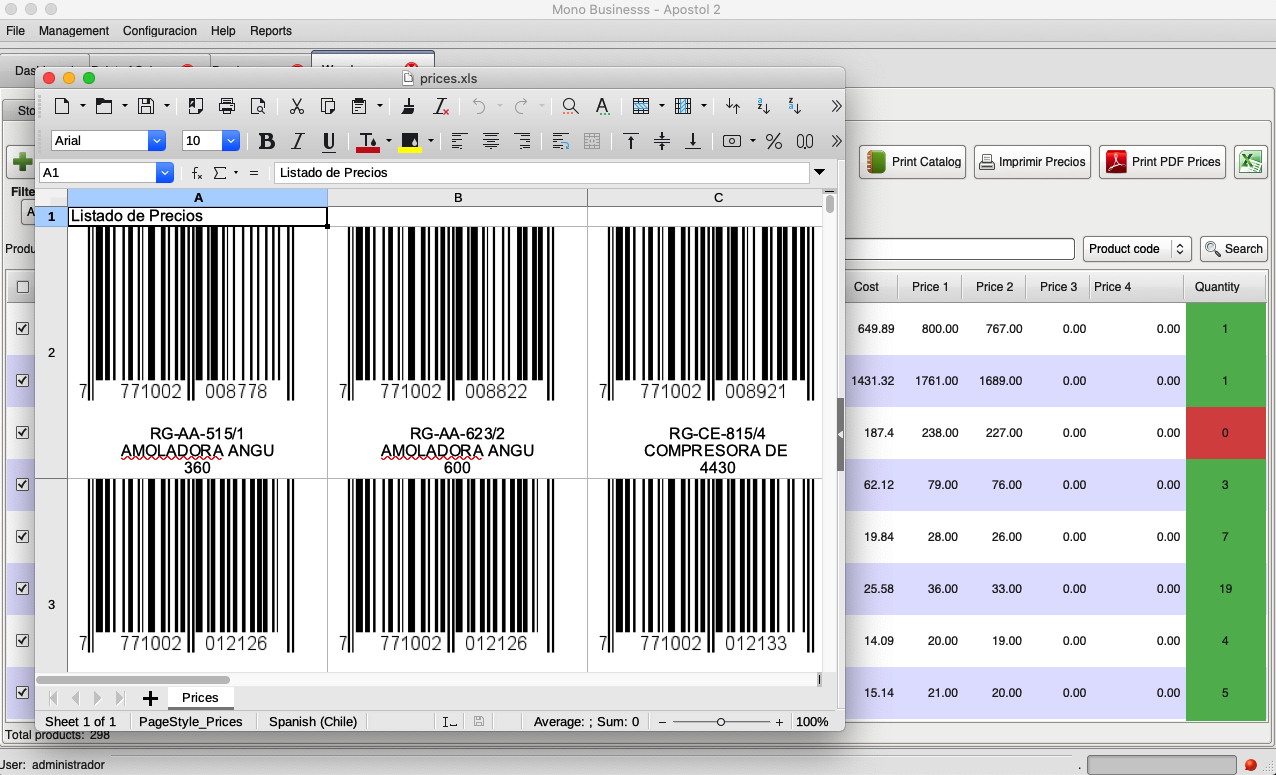Uncheck the first product row checkbox

23,329
